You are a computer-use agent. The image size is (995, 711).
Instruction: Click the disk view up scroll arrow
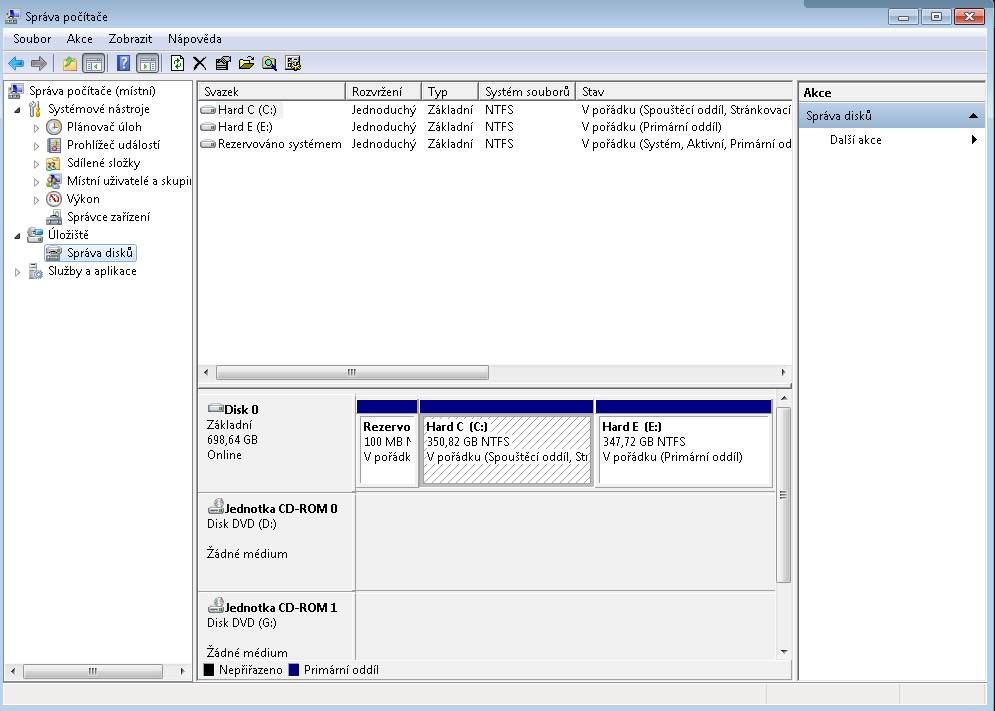click(x=784, y=398)
